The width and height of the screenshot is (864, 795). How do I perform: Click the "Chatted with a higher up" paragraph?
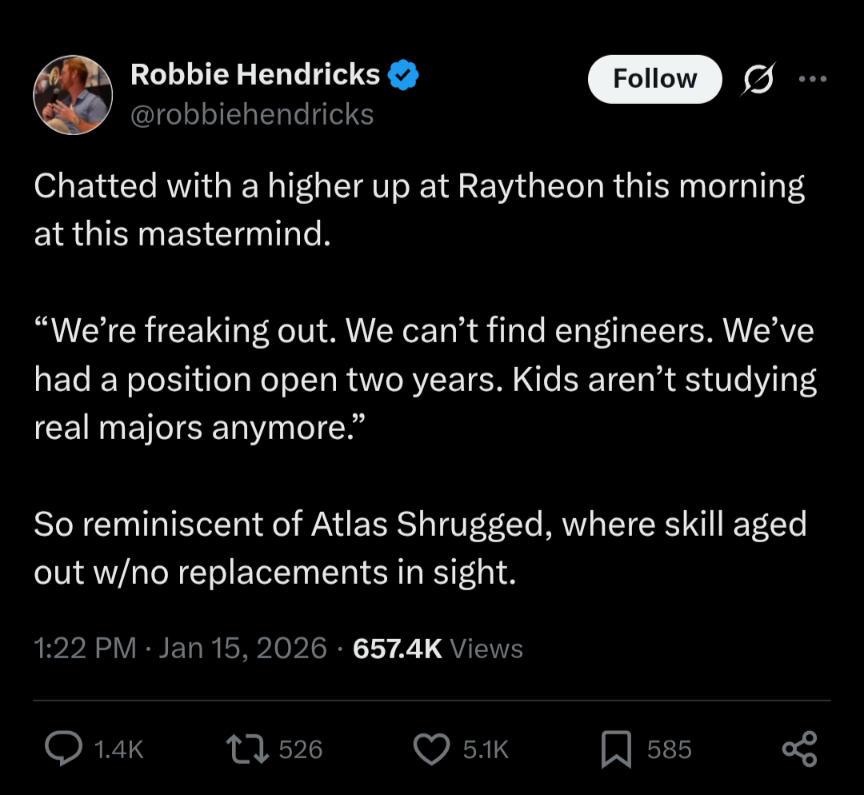[x=419, y=211]
